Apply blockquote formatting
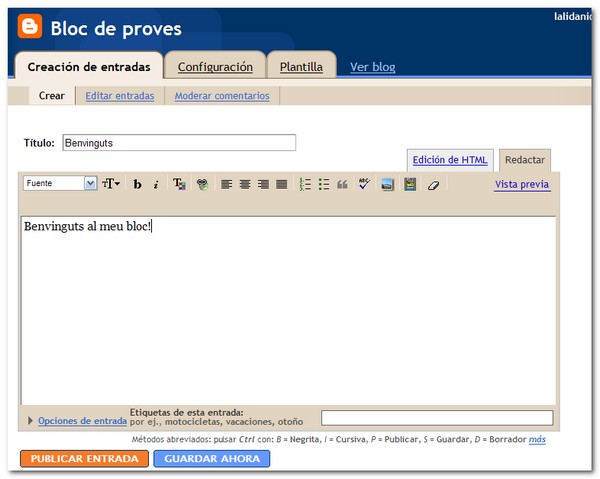Viewport: 600px width, 479px height. [342, 184]
